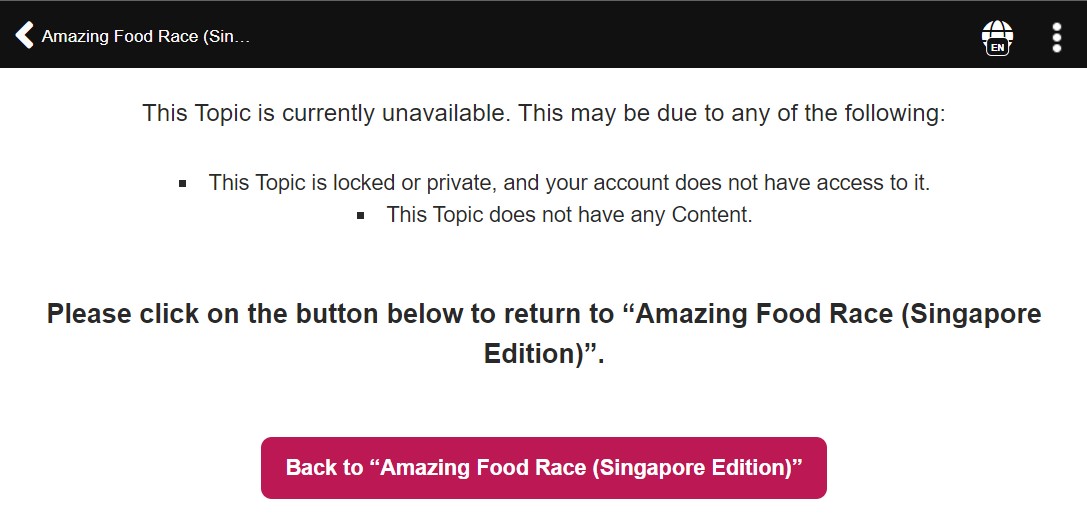Click the square bullet before locked-topic line
The height and width of the screenshot is (526, 1087).
(x=182, y=184)
